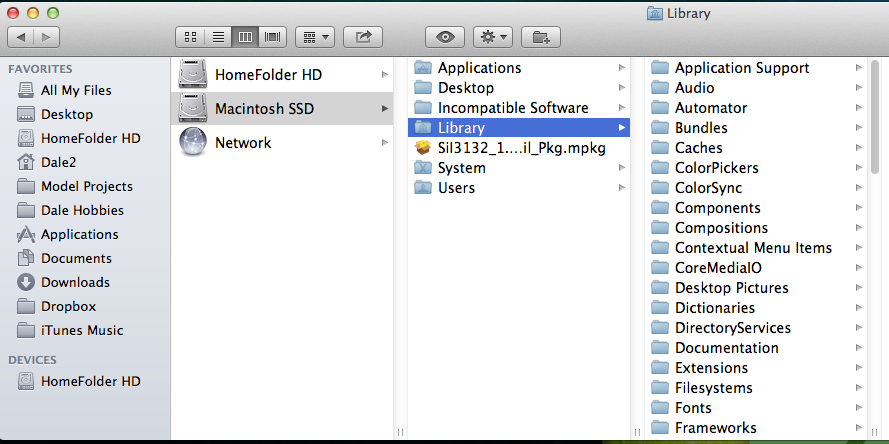889x444 pixels.
Task: Go back with the left arrow button
Action: point(20,37)
